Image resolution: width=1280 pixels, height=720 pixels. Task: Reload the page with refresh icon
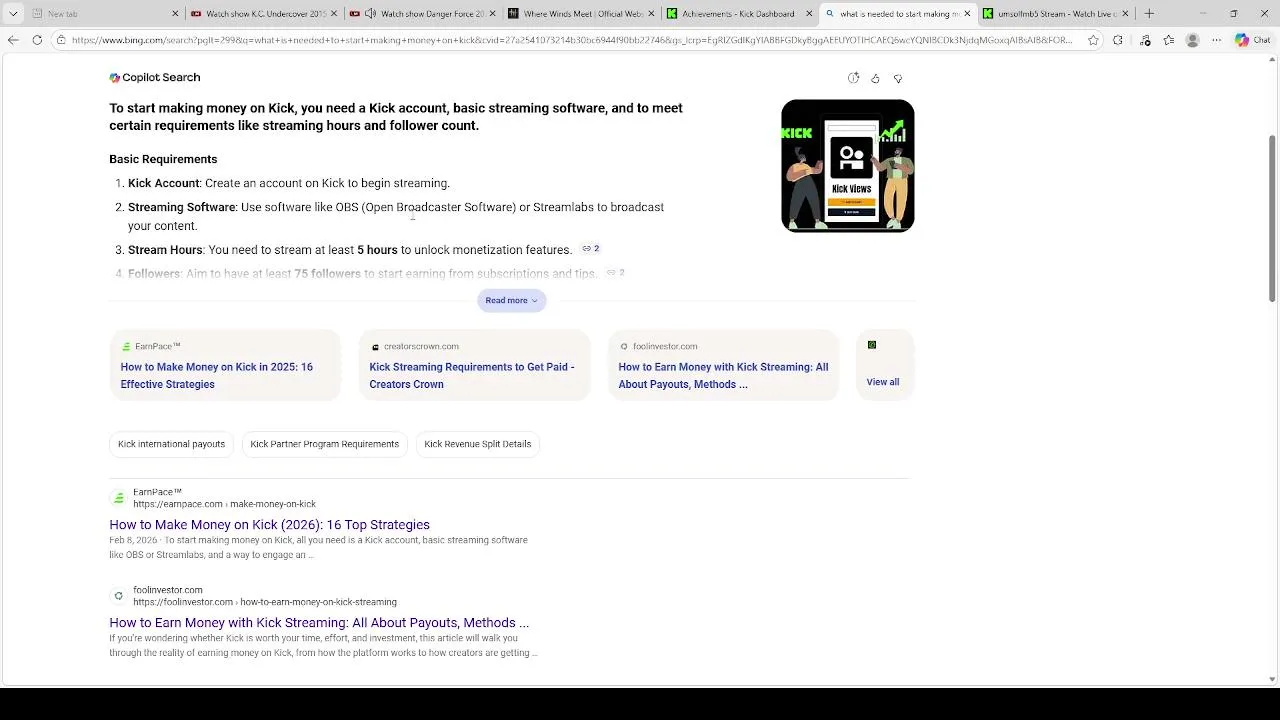click(x=37, y=40)
